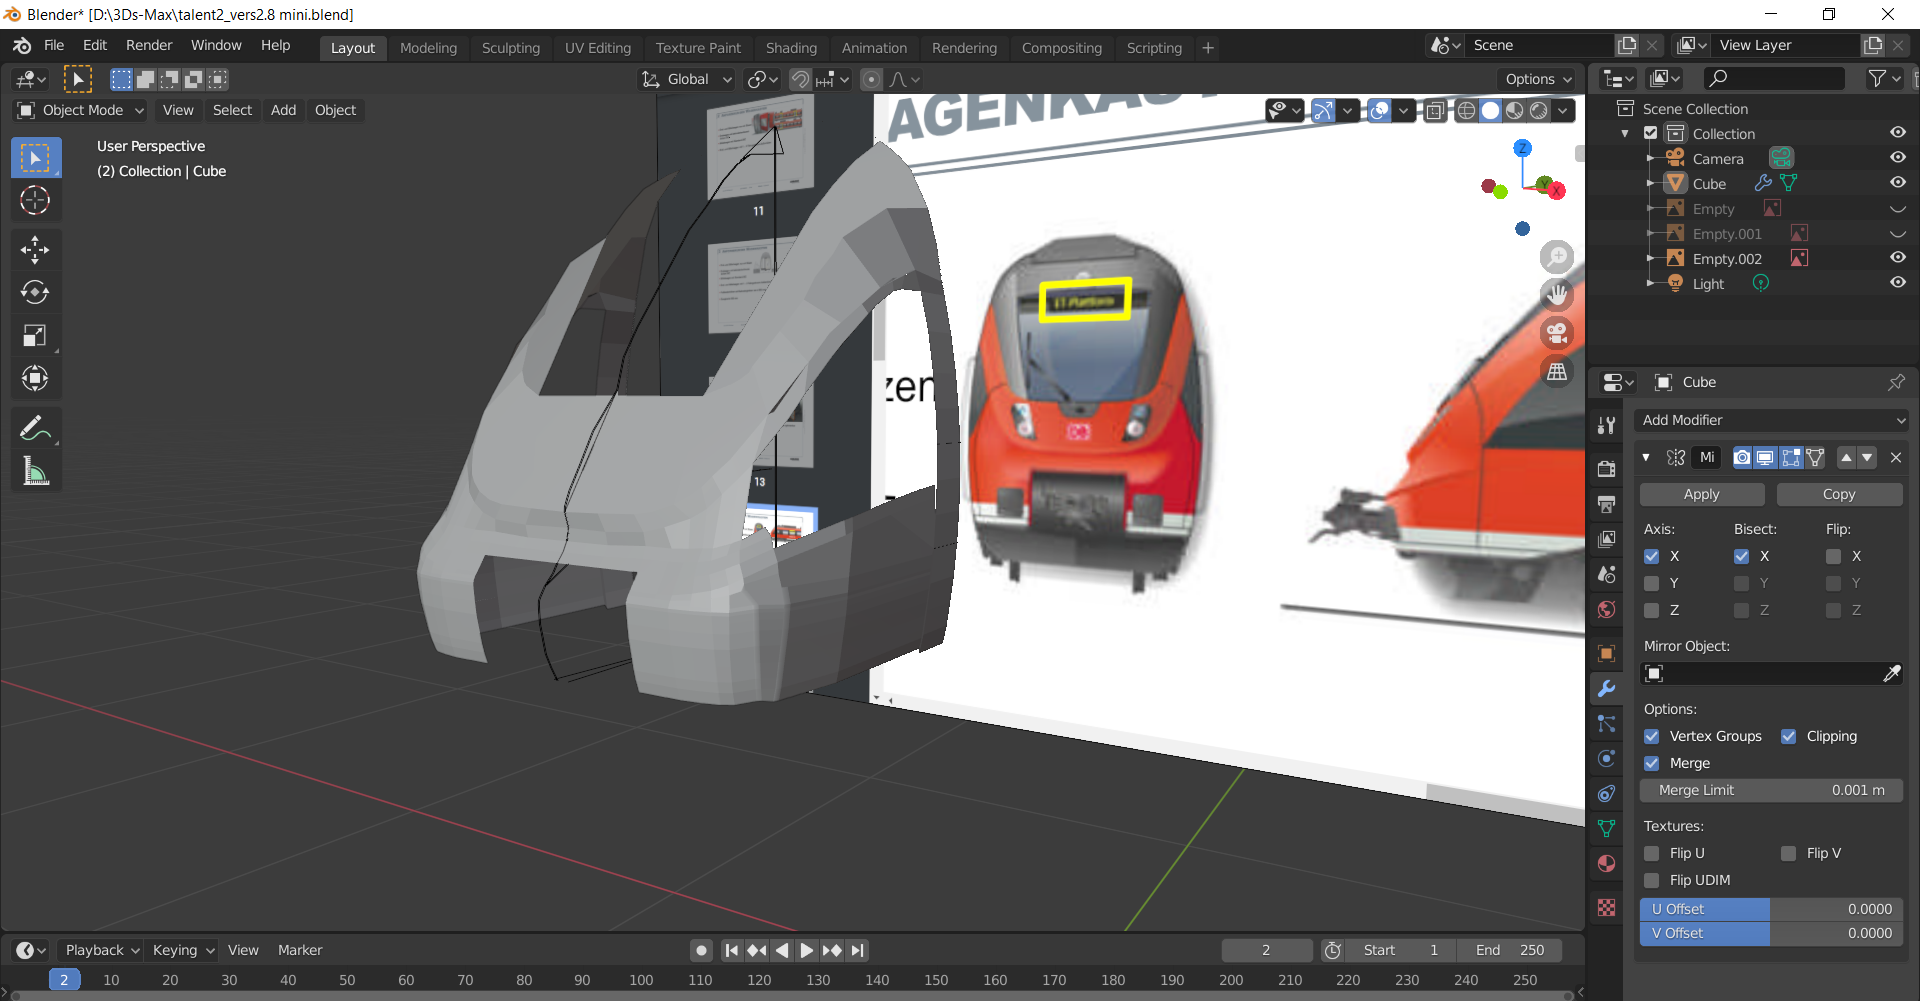Click the U Offset slider field
This screenshot has height=1001, width=1920.
(1771, 909)
